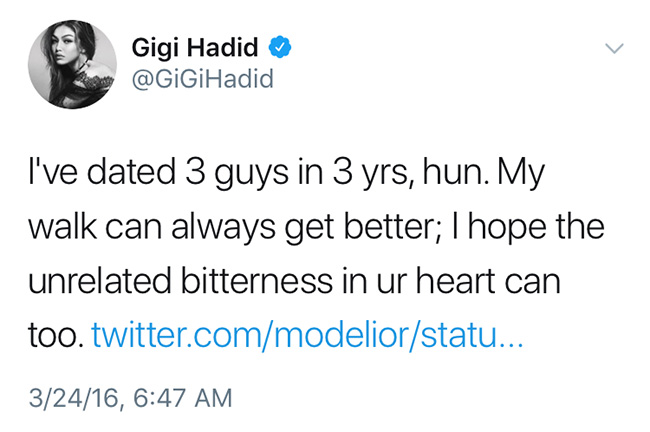Open the @GiGiHadid handle link

(199, 77)
